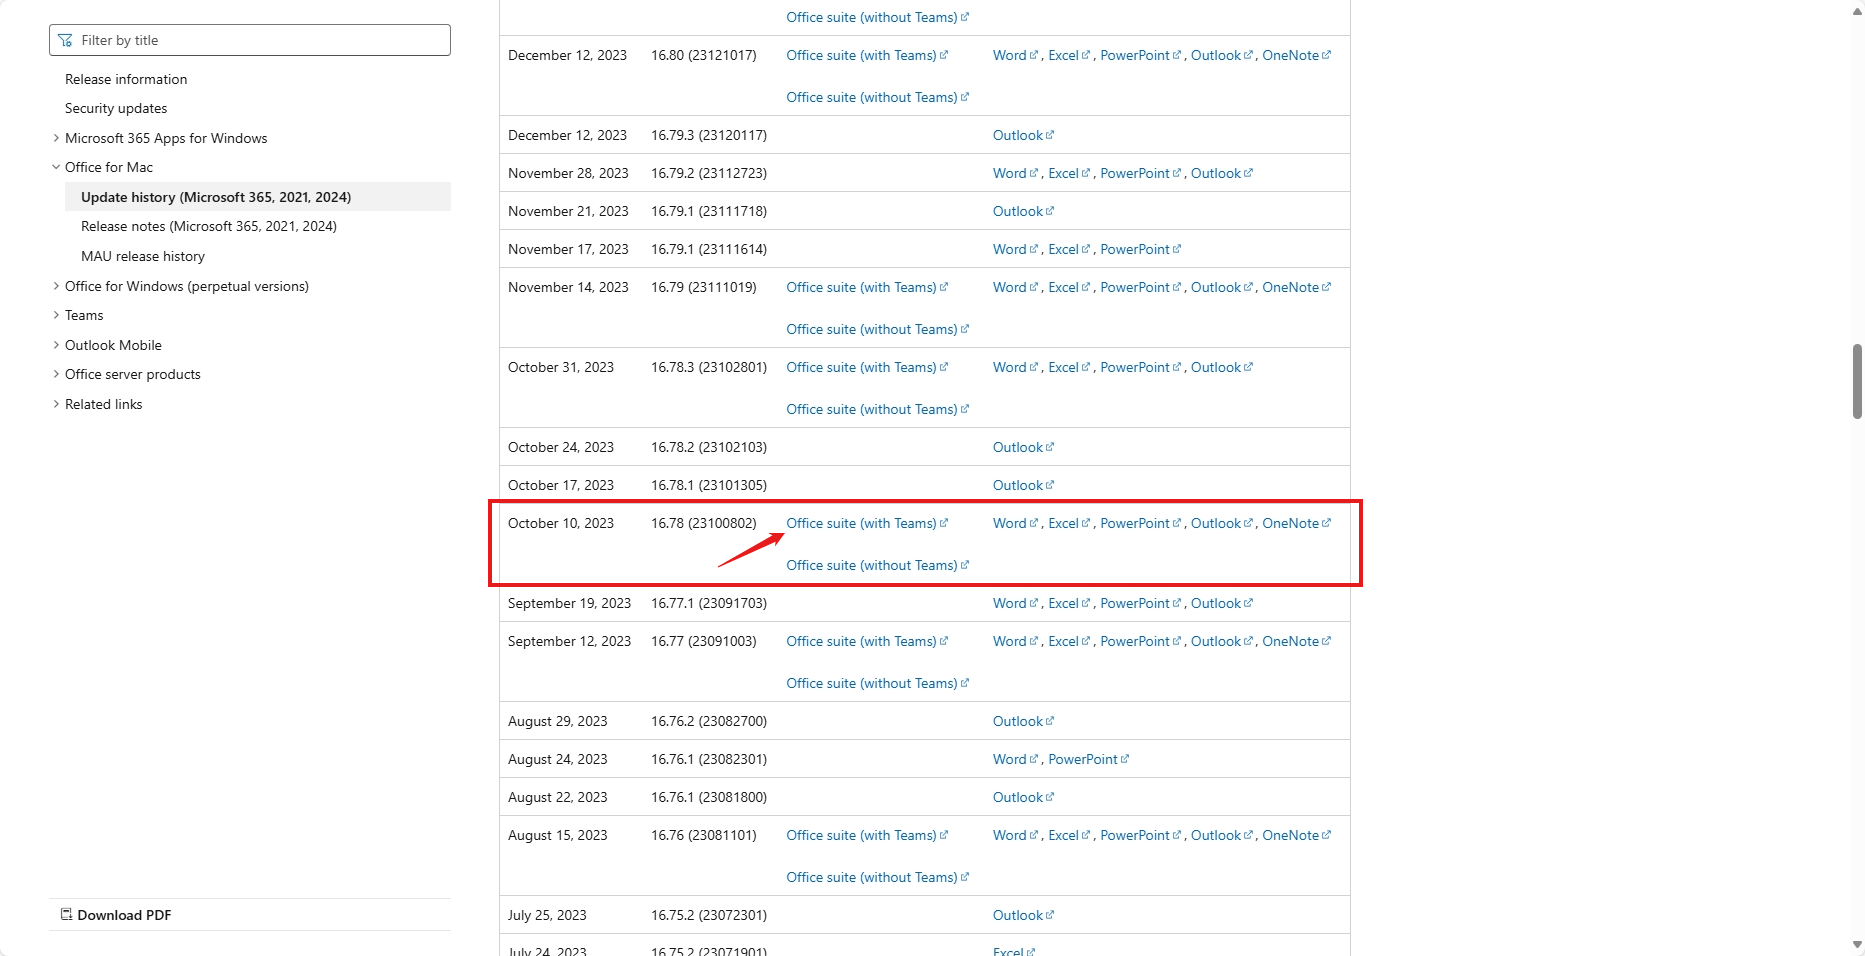Click the filter icon in the title filter box

coord(66,40)
